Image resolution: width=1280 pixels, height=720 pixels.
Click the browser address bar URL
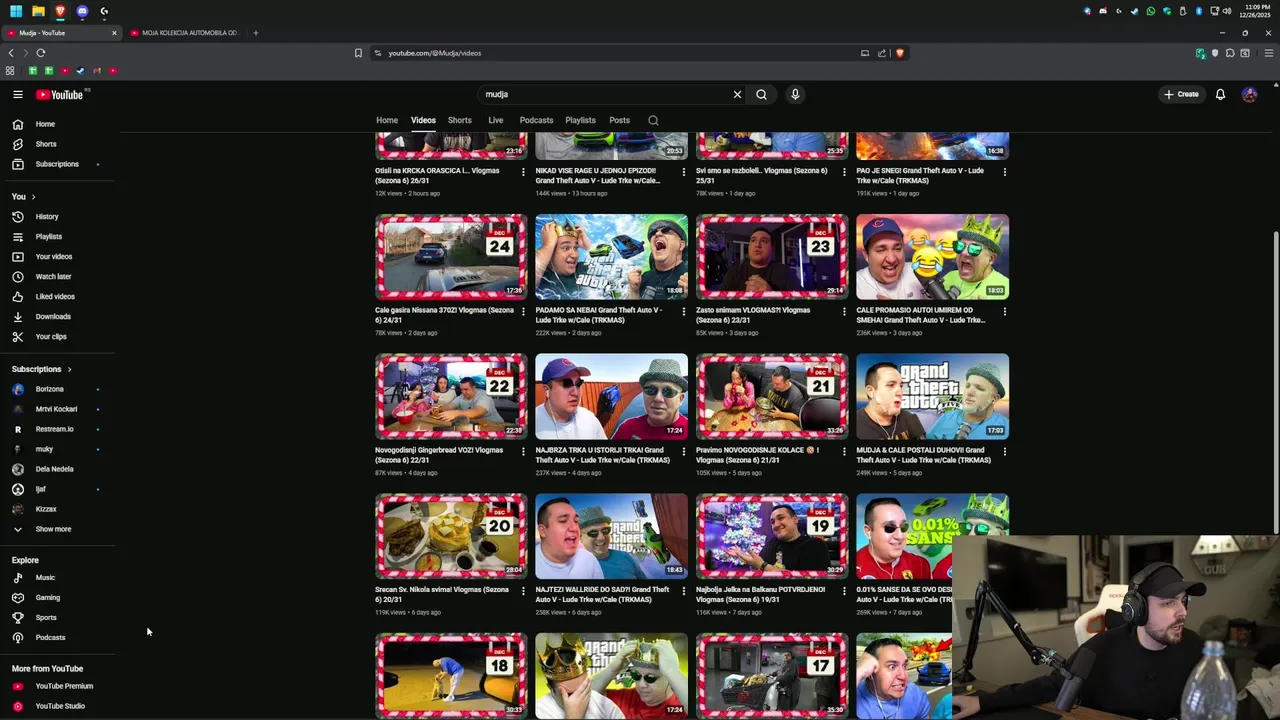click(435, 53)
